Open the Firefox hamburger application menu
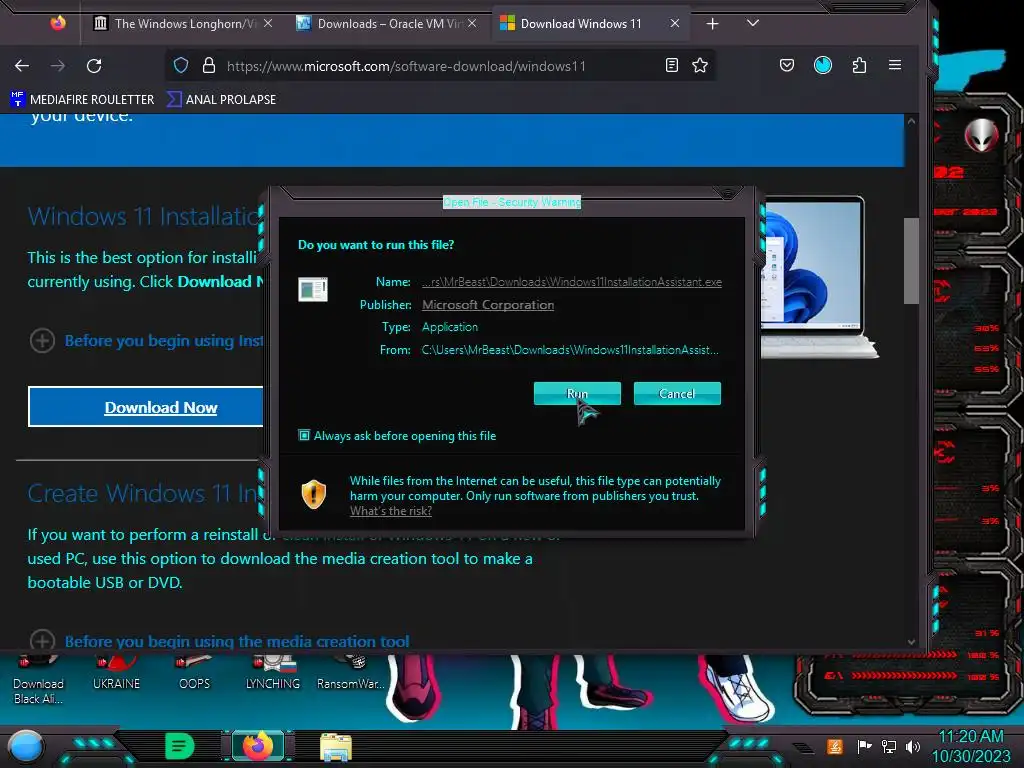This screenshot has height=768, width=1024. (895, 65)
